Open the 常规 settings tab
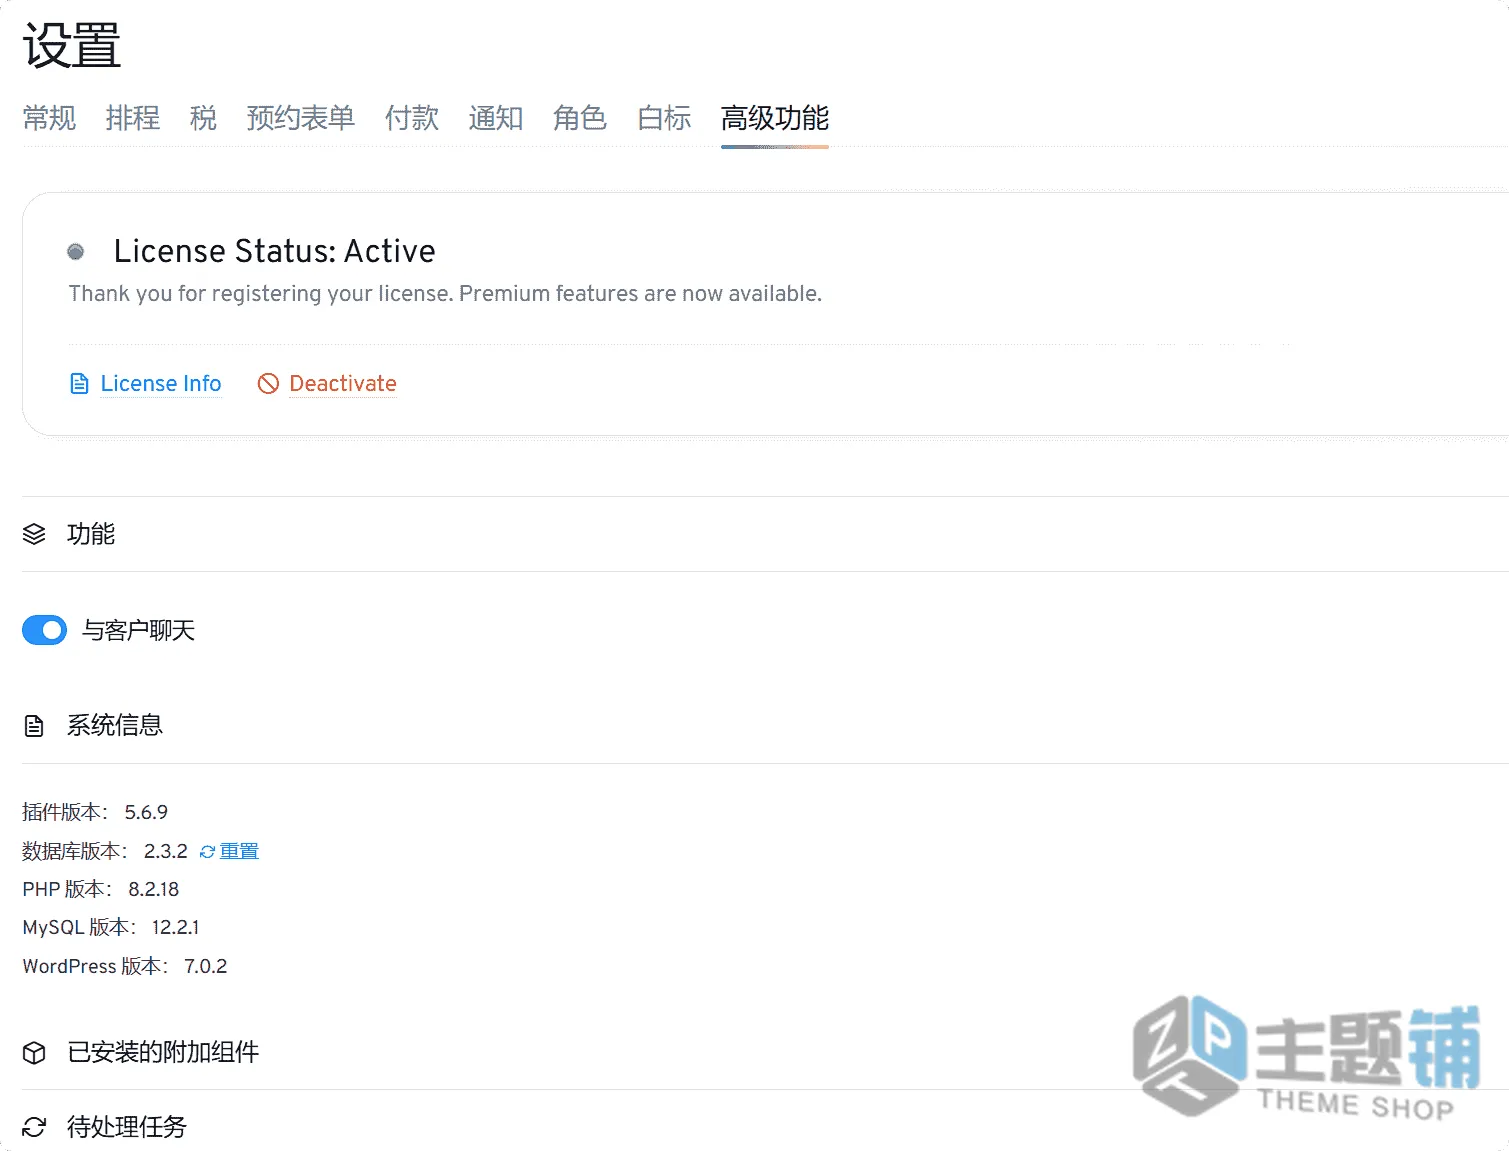1509x1151 pixels. coord(49,118)
